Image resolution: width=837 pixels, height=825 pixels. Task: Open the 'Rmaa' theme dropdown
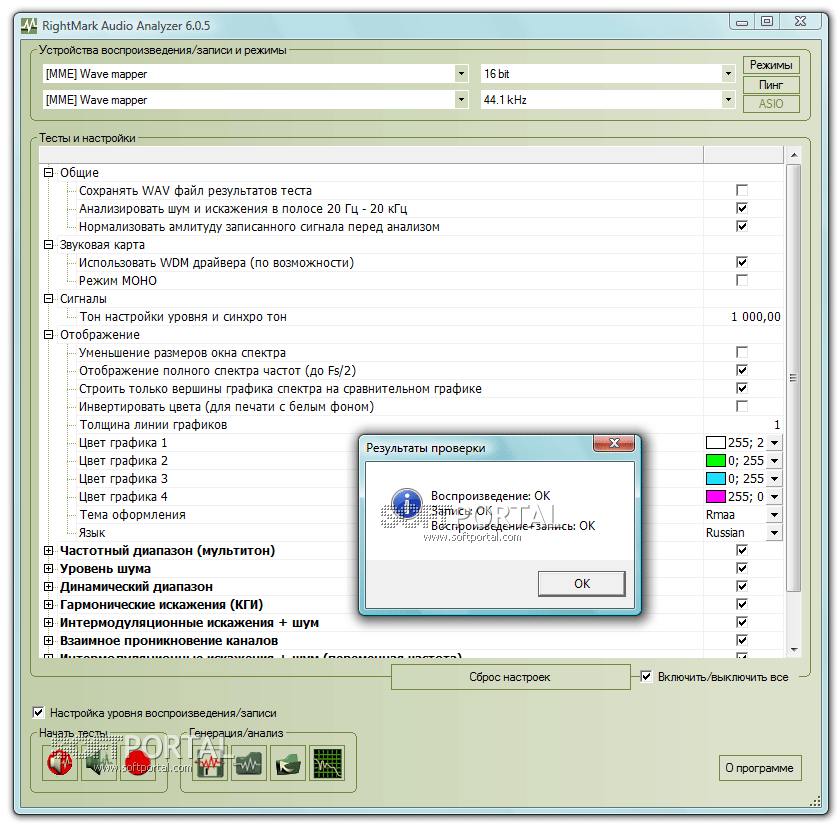(x=775, y=514)
